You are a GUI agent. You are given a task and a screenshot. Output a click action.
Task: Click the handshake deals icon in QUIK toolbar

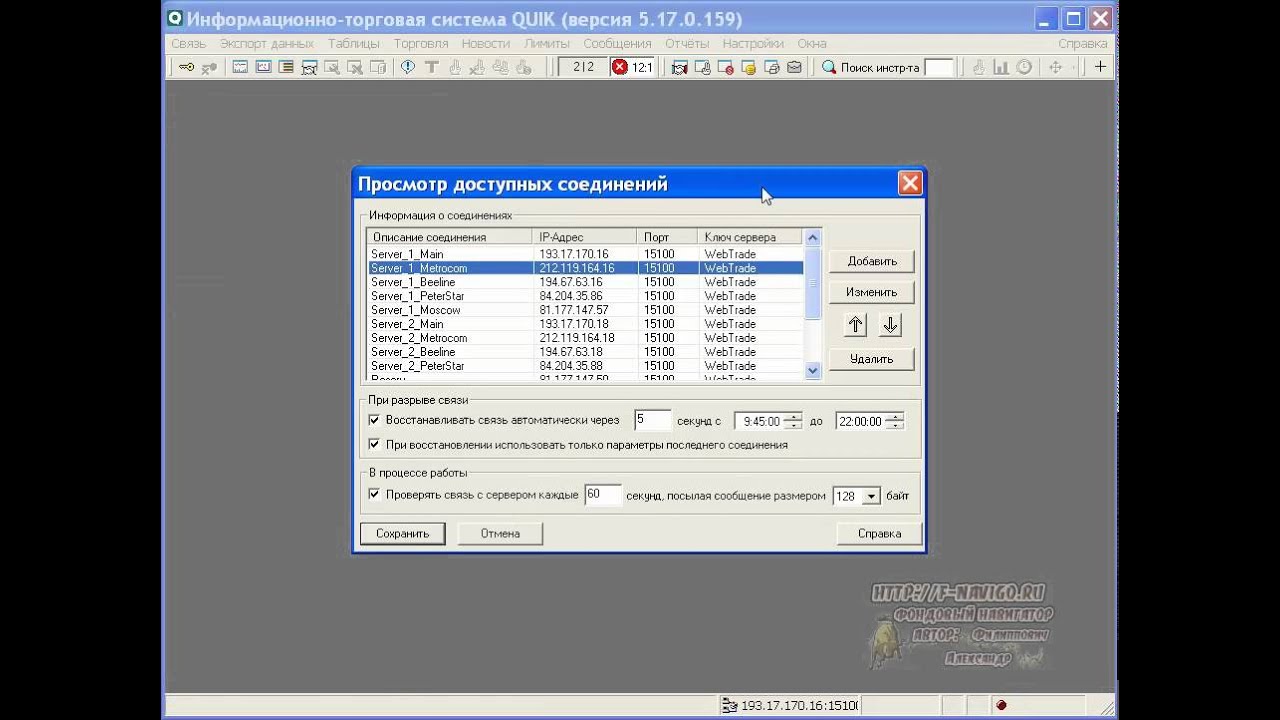click(680, 68)
